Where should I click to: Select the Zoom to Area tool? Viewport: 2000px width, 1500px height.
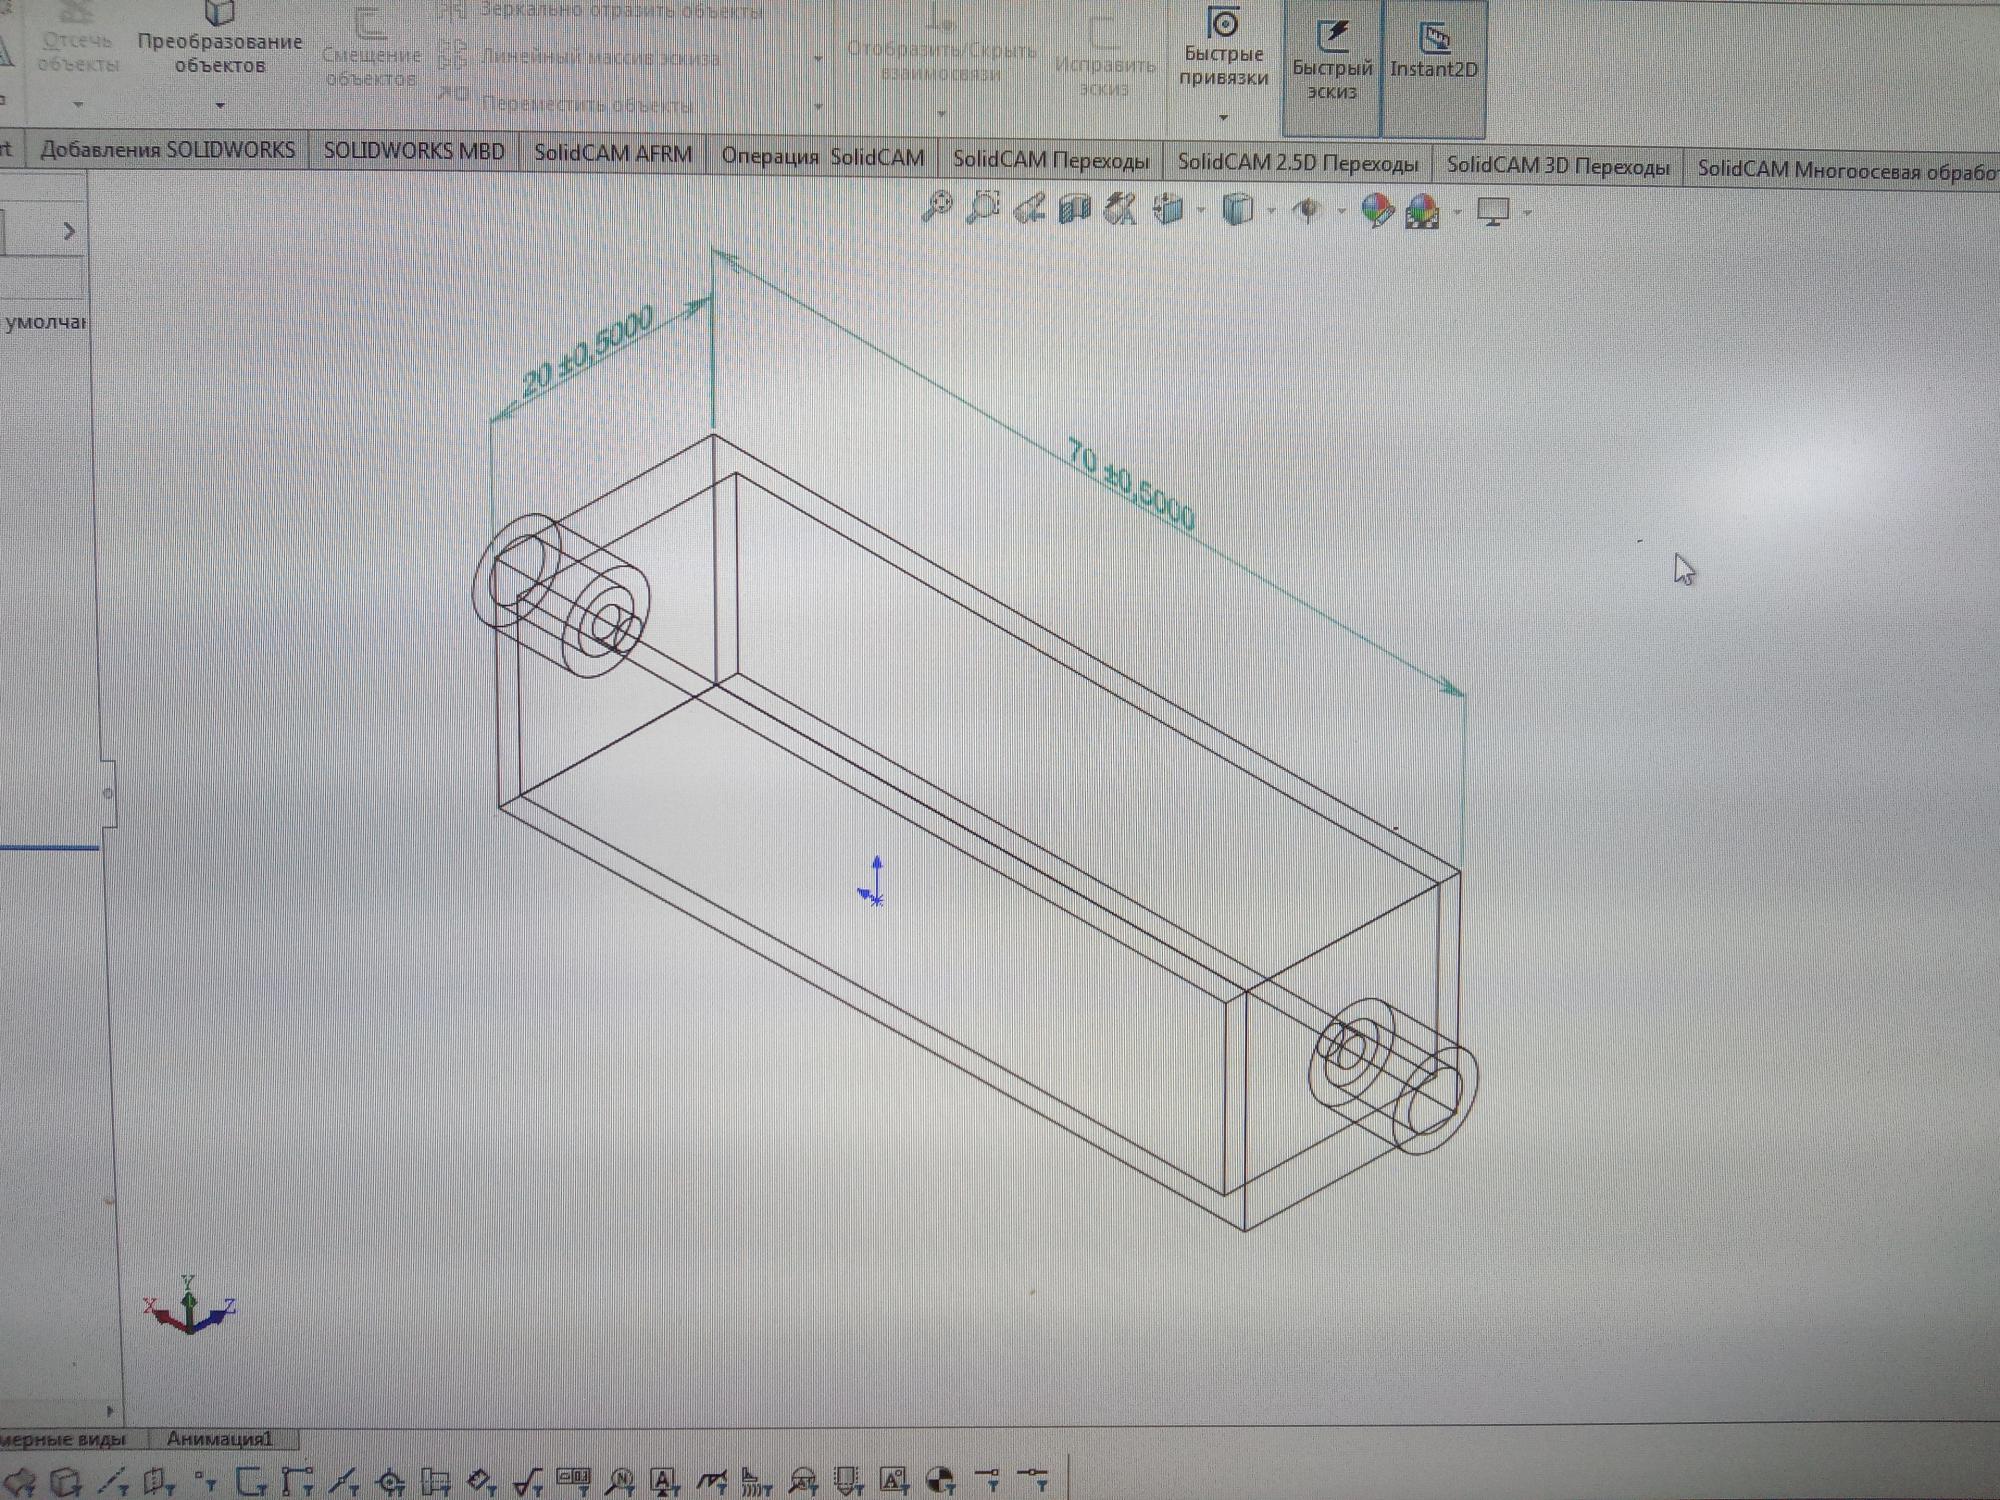pyautogui.click(x=984, y=208)
